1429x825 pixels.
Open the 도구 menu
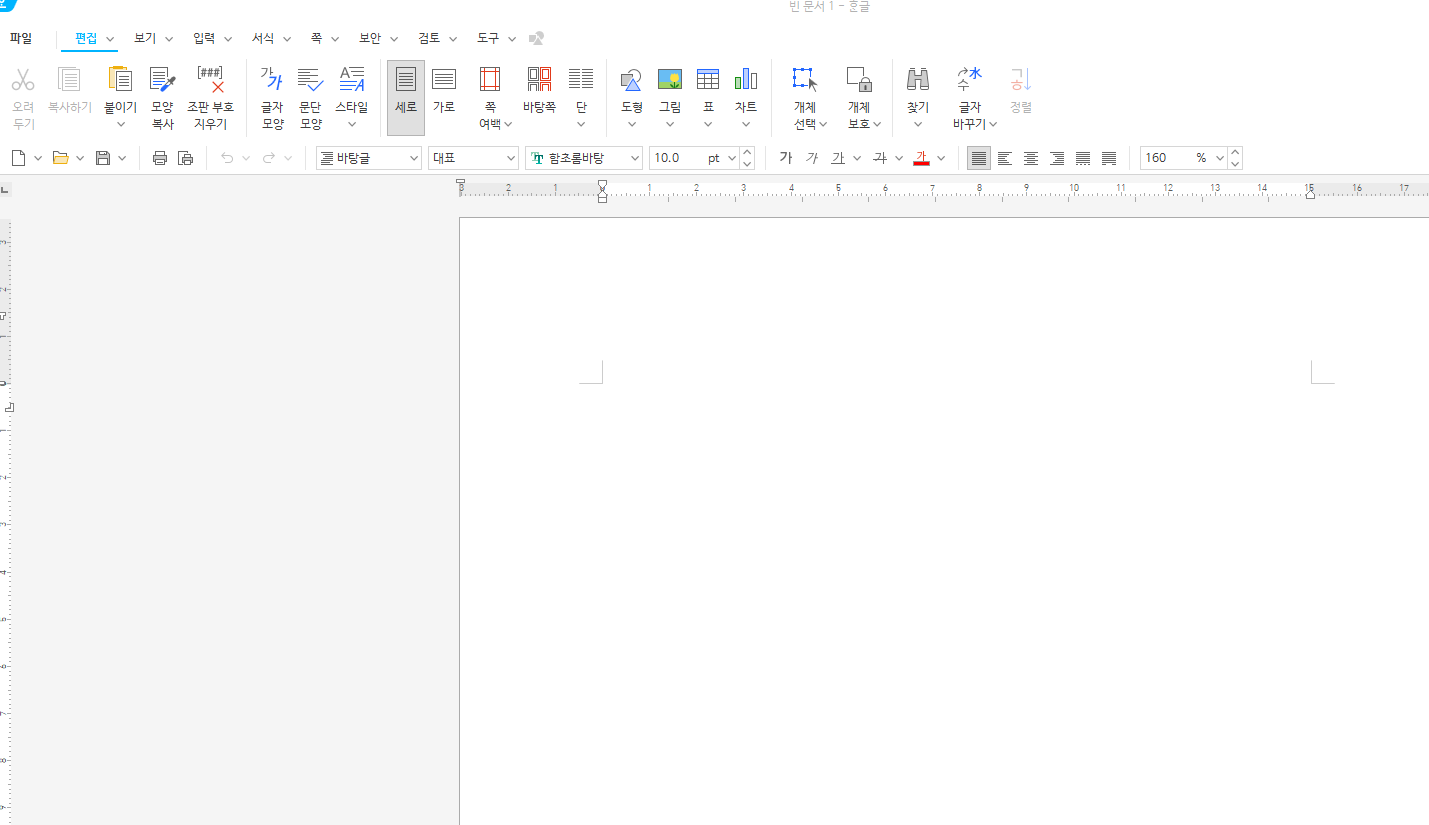click(x=488, y=38)
